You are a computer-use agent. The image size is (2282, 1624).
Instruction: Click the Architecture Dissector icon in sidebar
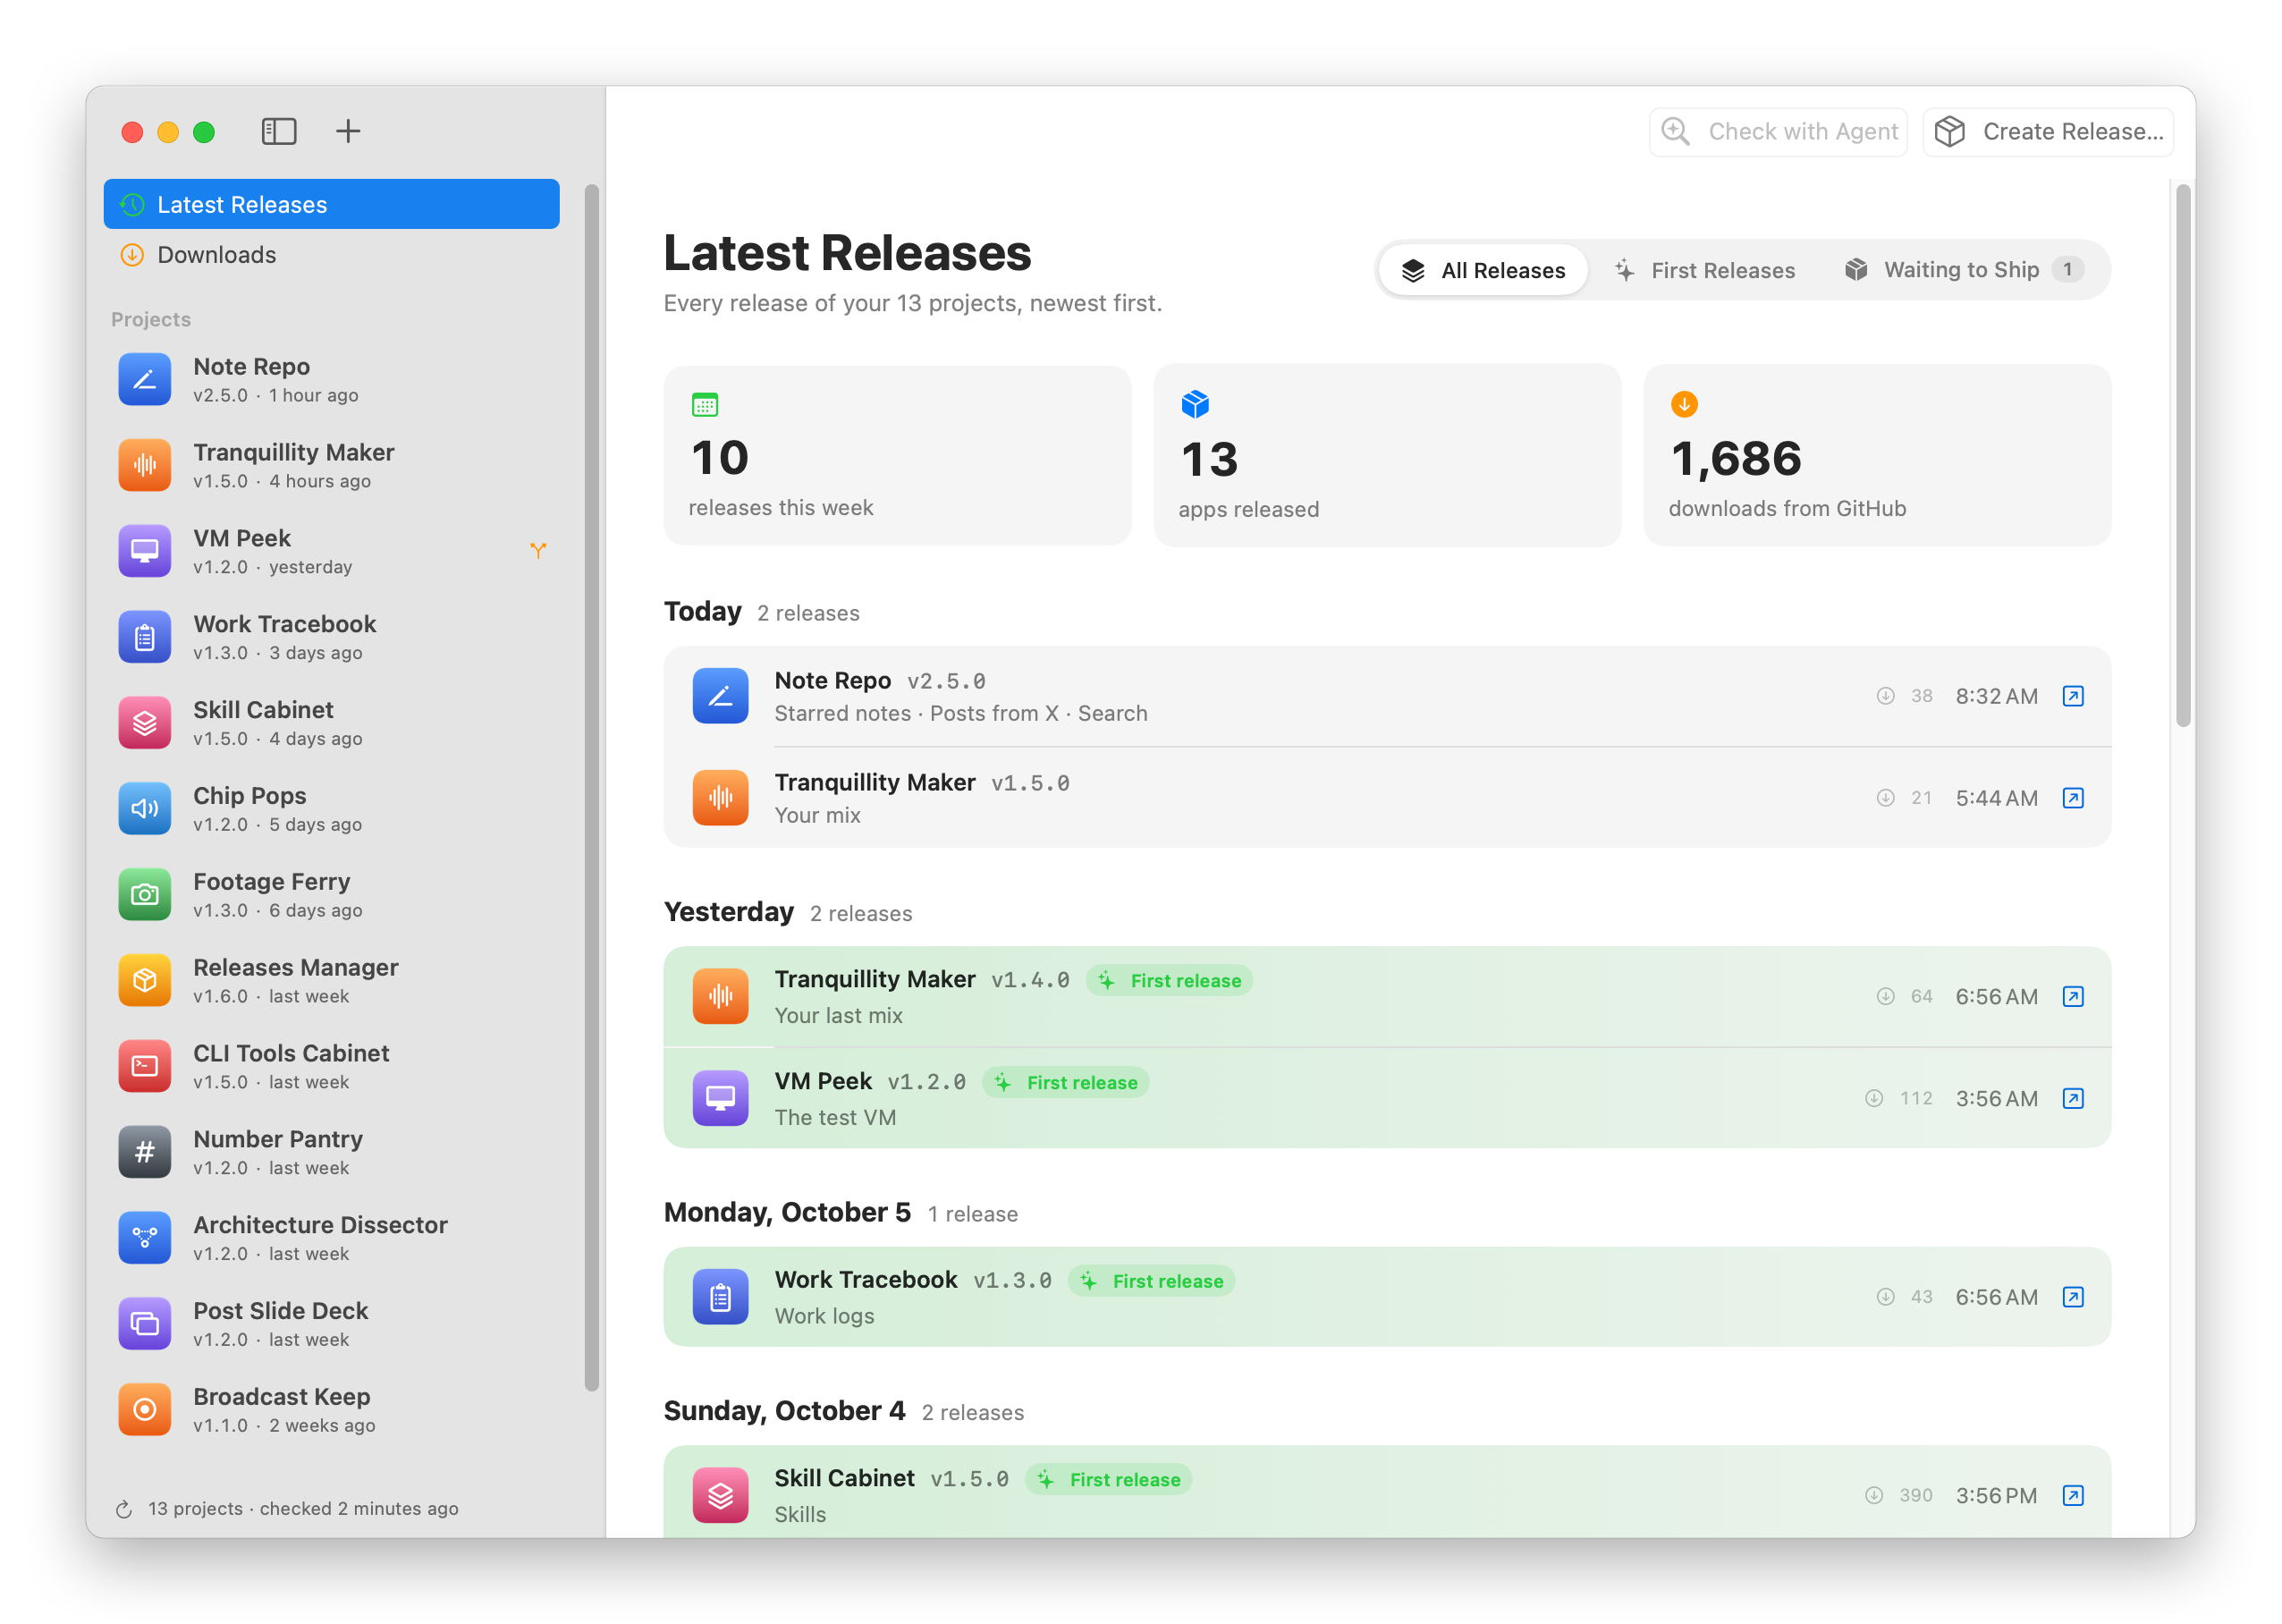pyautogui.click(x=145, y=1238)
